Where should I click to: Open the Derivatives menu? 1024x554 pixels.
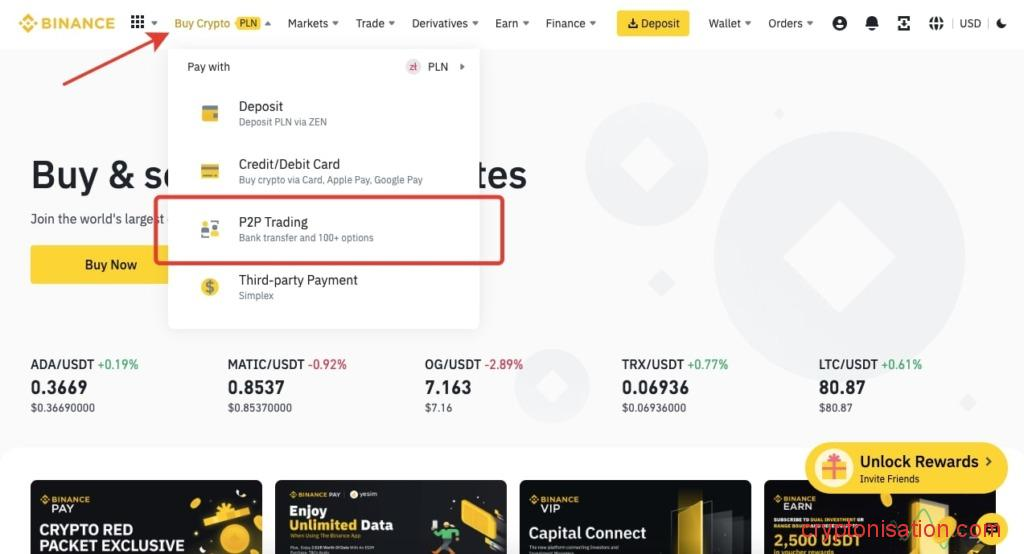click(x=445, y=23)
